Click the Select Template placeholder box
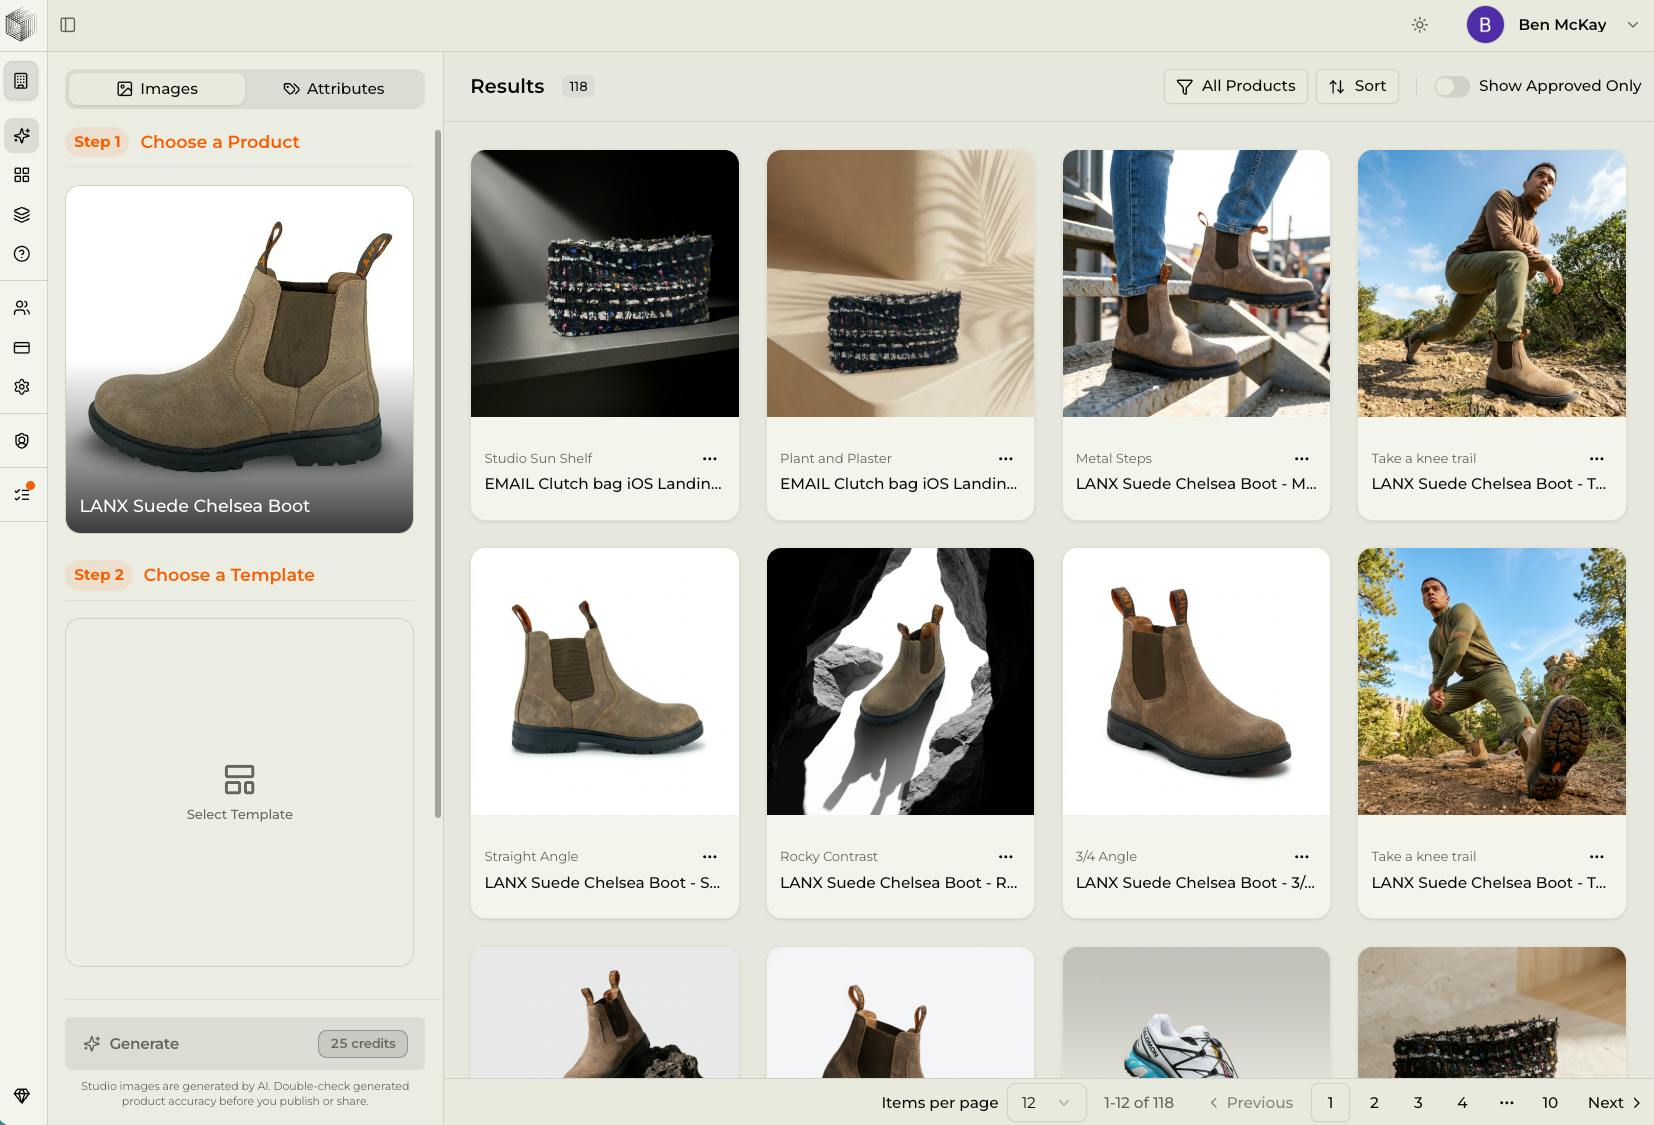 pos(239,792)
